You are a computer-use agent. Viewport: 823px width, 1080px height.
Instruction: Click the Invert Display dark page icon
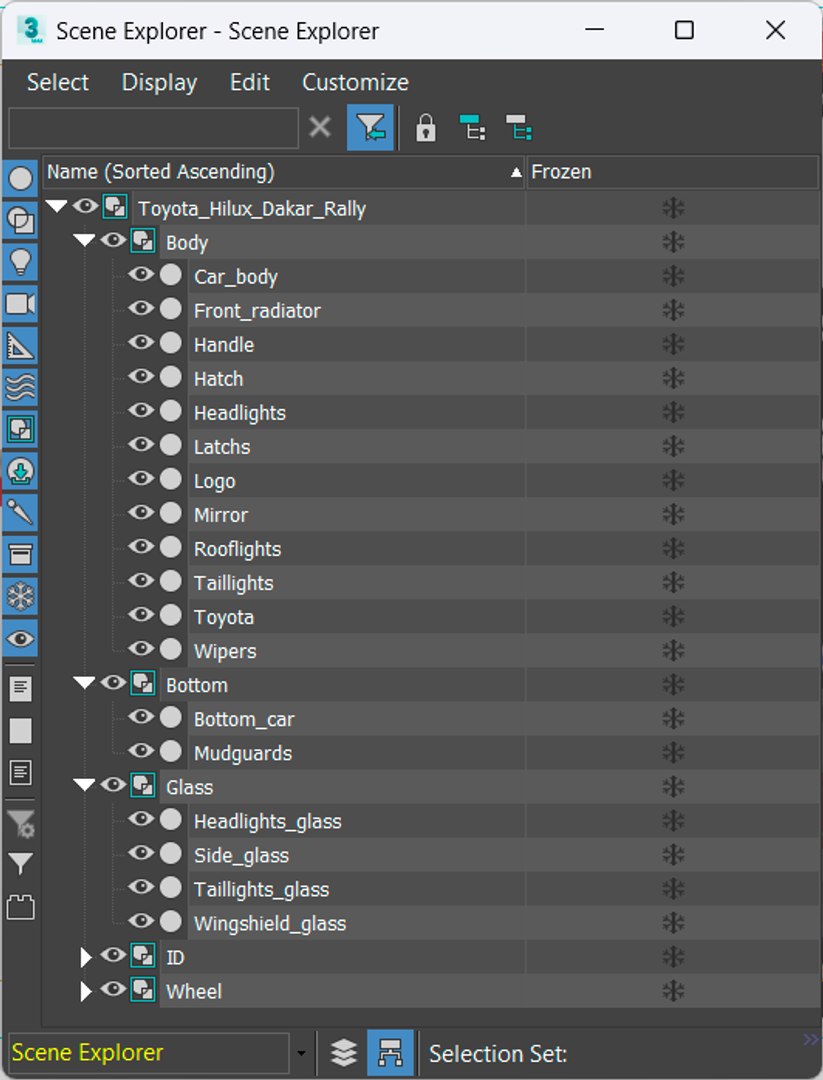tap(21, 773)
